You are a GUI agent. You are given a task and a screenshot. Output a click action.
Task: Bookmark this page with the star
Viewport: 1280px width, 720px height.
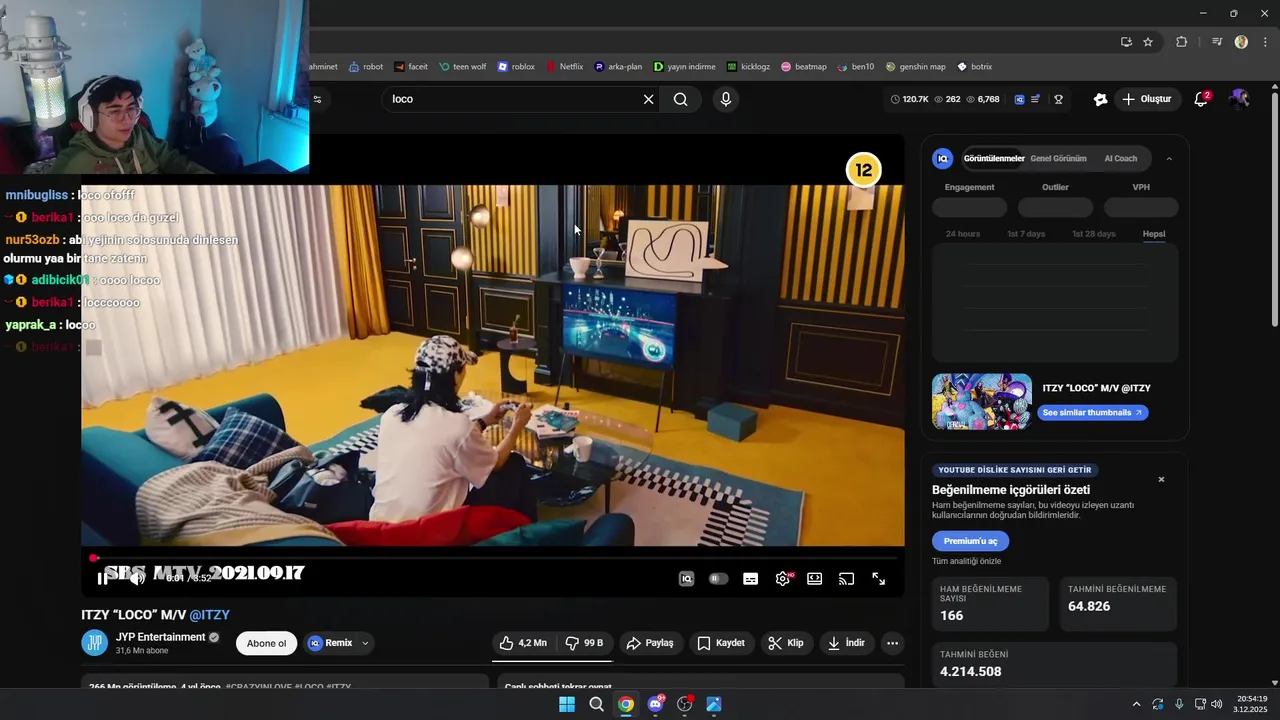click(x=1148, y=42)
